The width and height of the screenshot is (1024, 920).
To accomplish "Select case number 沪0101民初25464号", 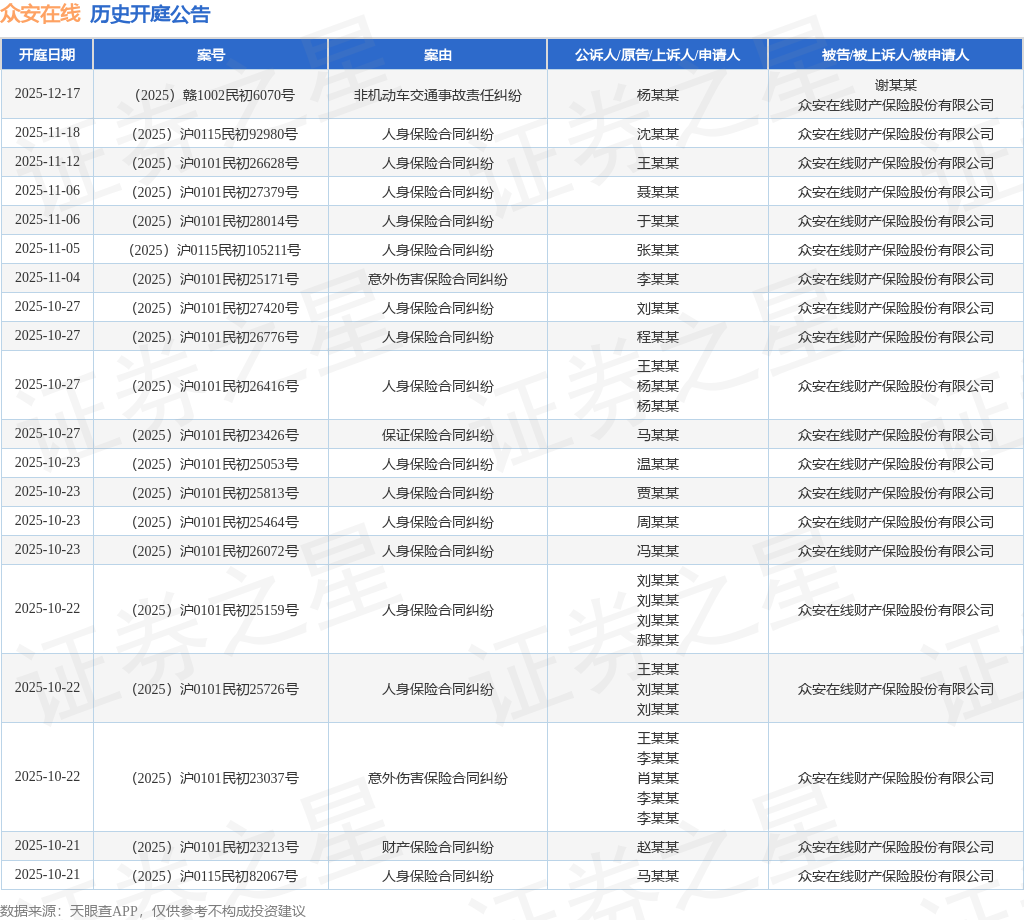I will tap(215, 522).
